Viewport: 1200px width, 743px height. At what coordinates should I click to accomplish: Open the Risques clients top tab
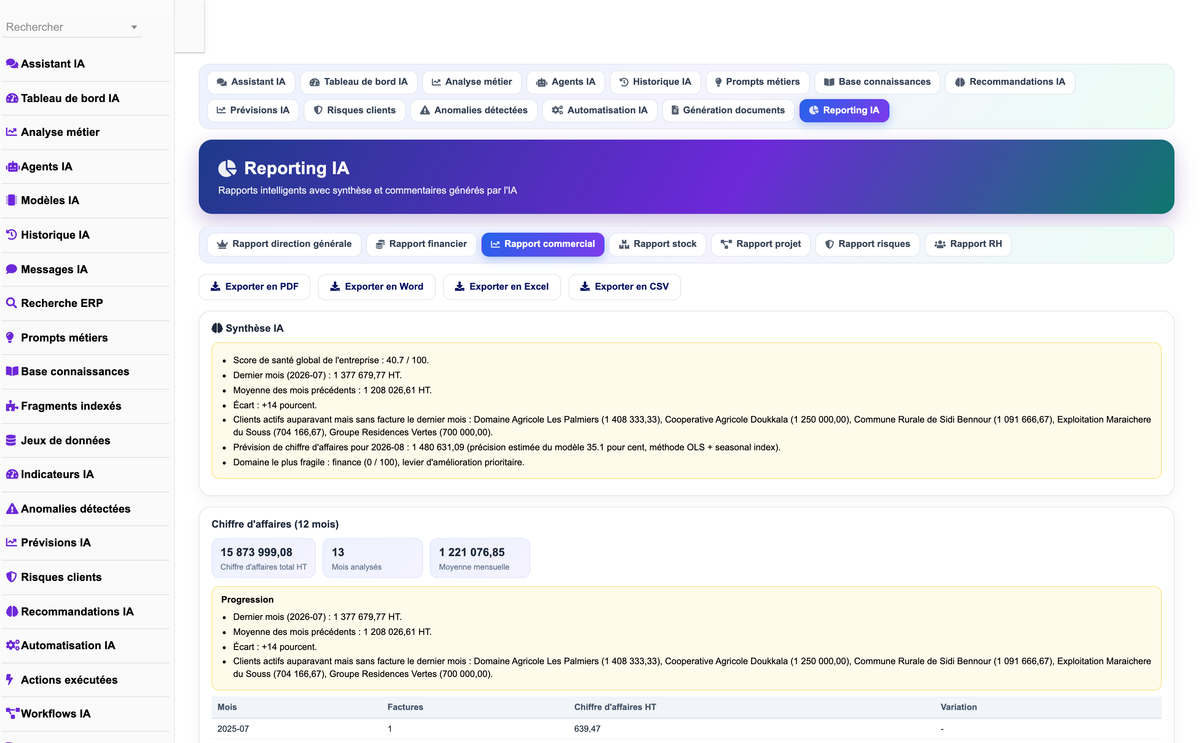355,110
